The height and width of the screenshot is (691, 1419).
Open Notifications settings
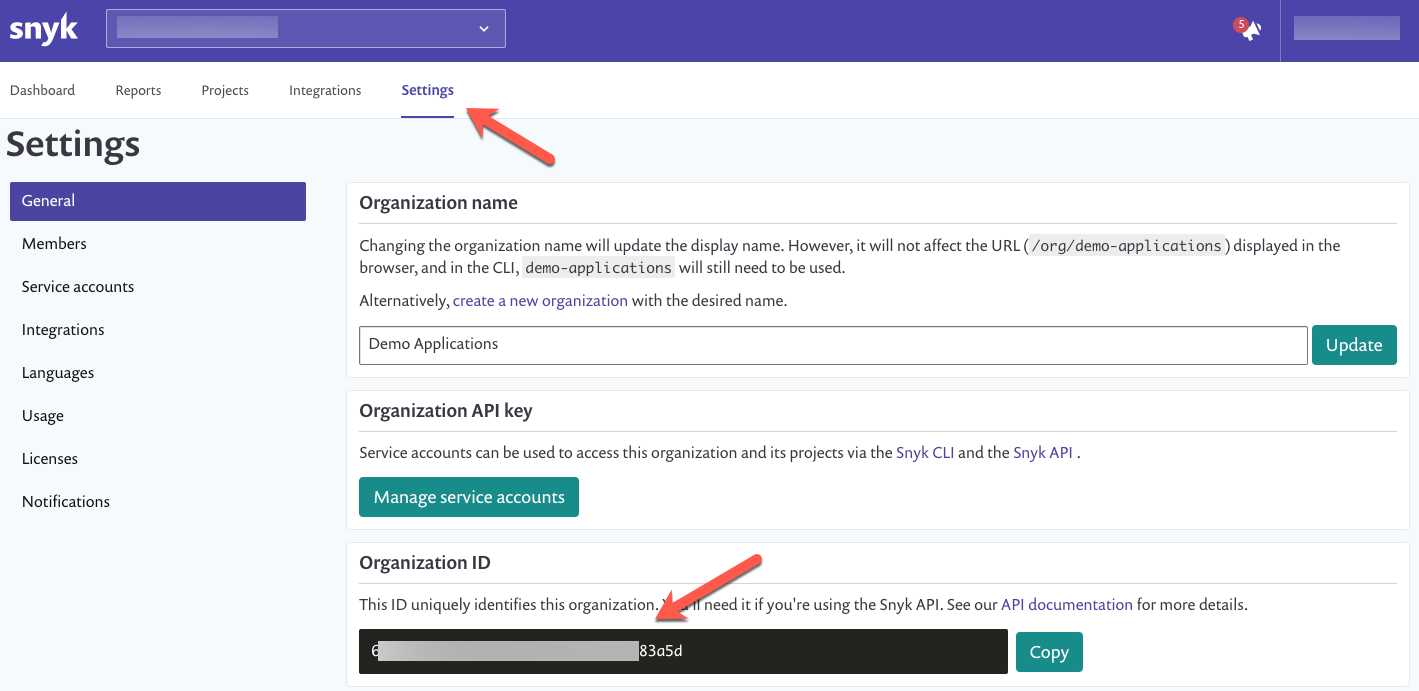point(65,501)
